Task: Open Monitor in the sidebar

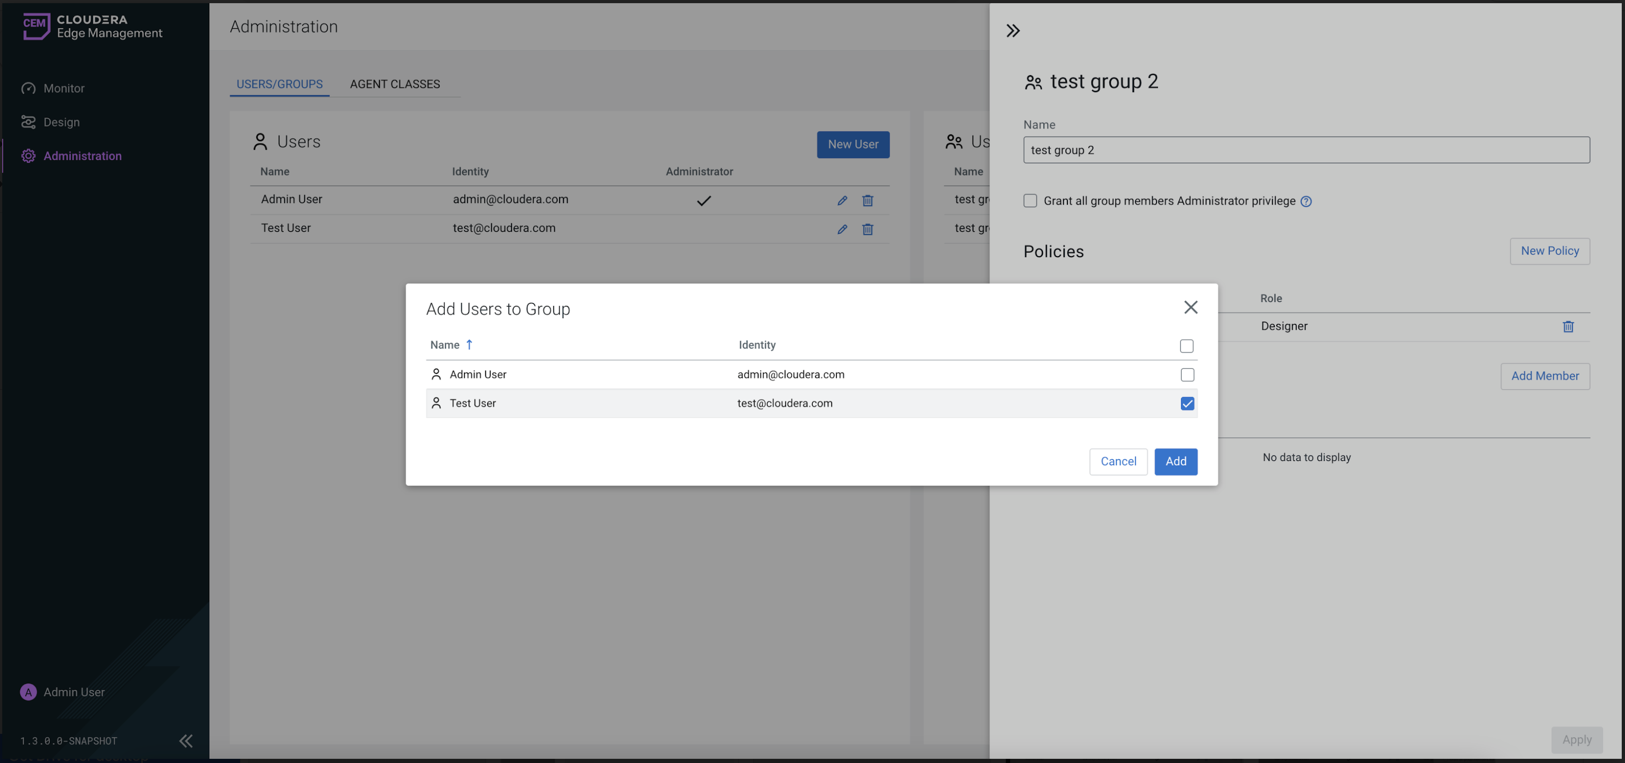Action: click(x=64, y=88)
